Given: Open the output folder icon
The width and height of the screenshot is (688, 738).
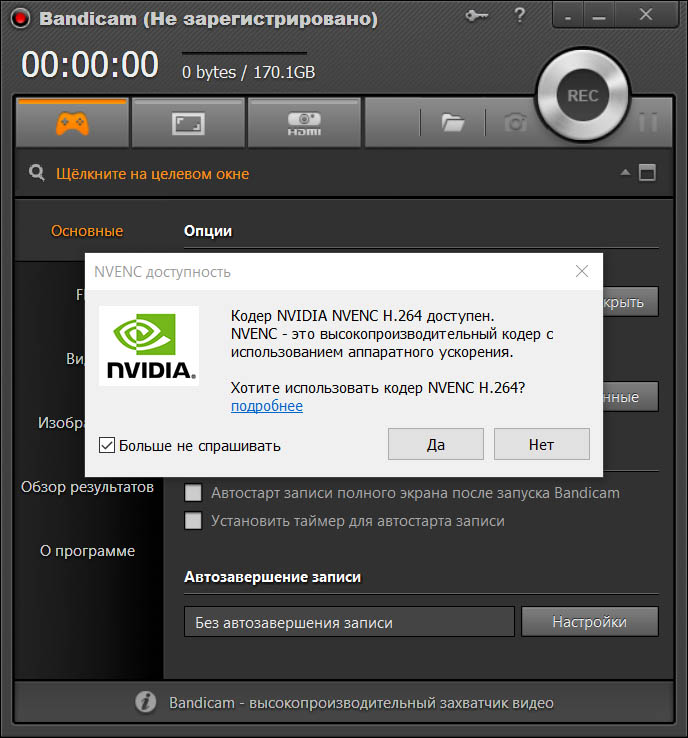Looking at the screenshot, I should point(453,123).
